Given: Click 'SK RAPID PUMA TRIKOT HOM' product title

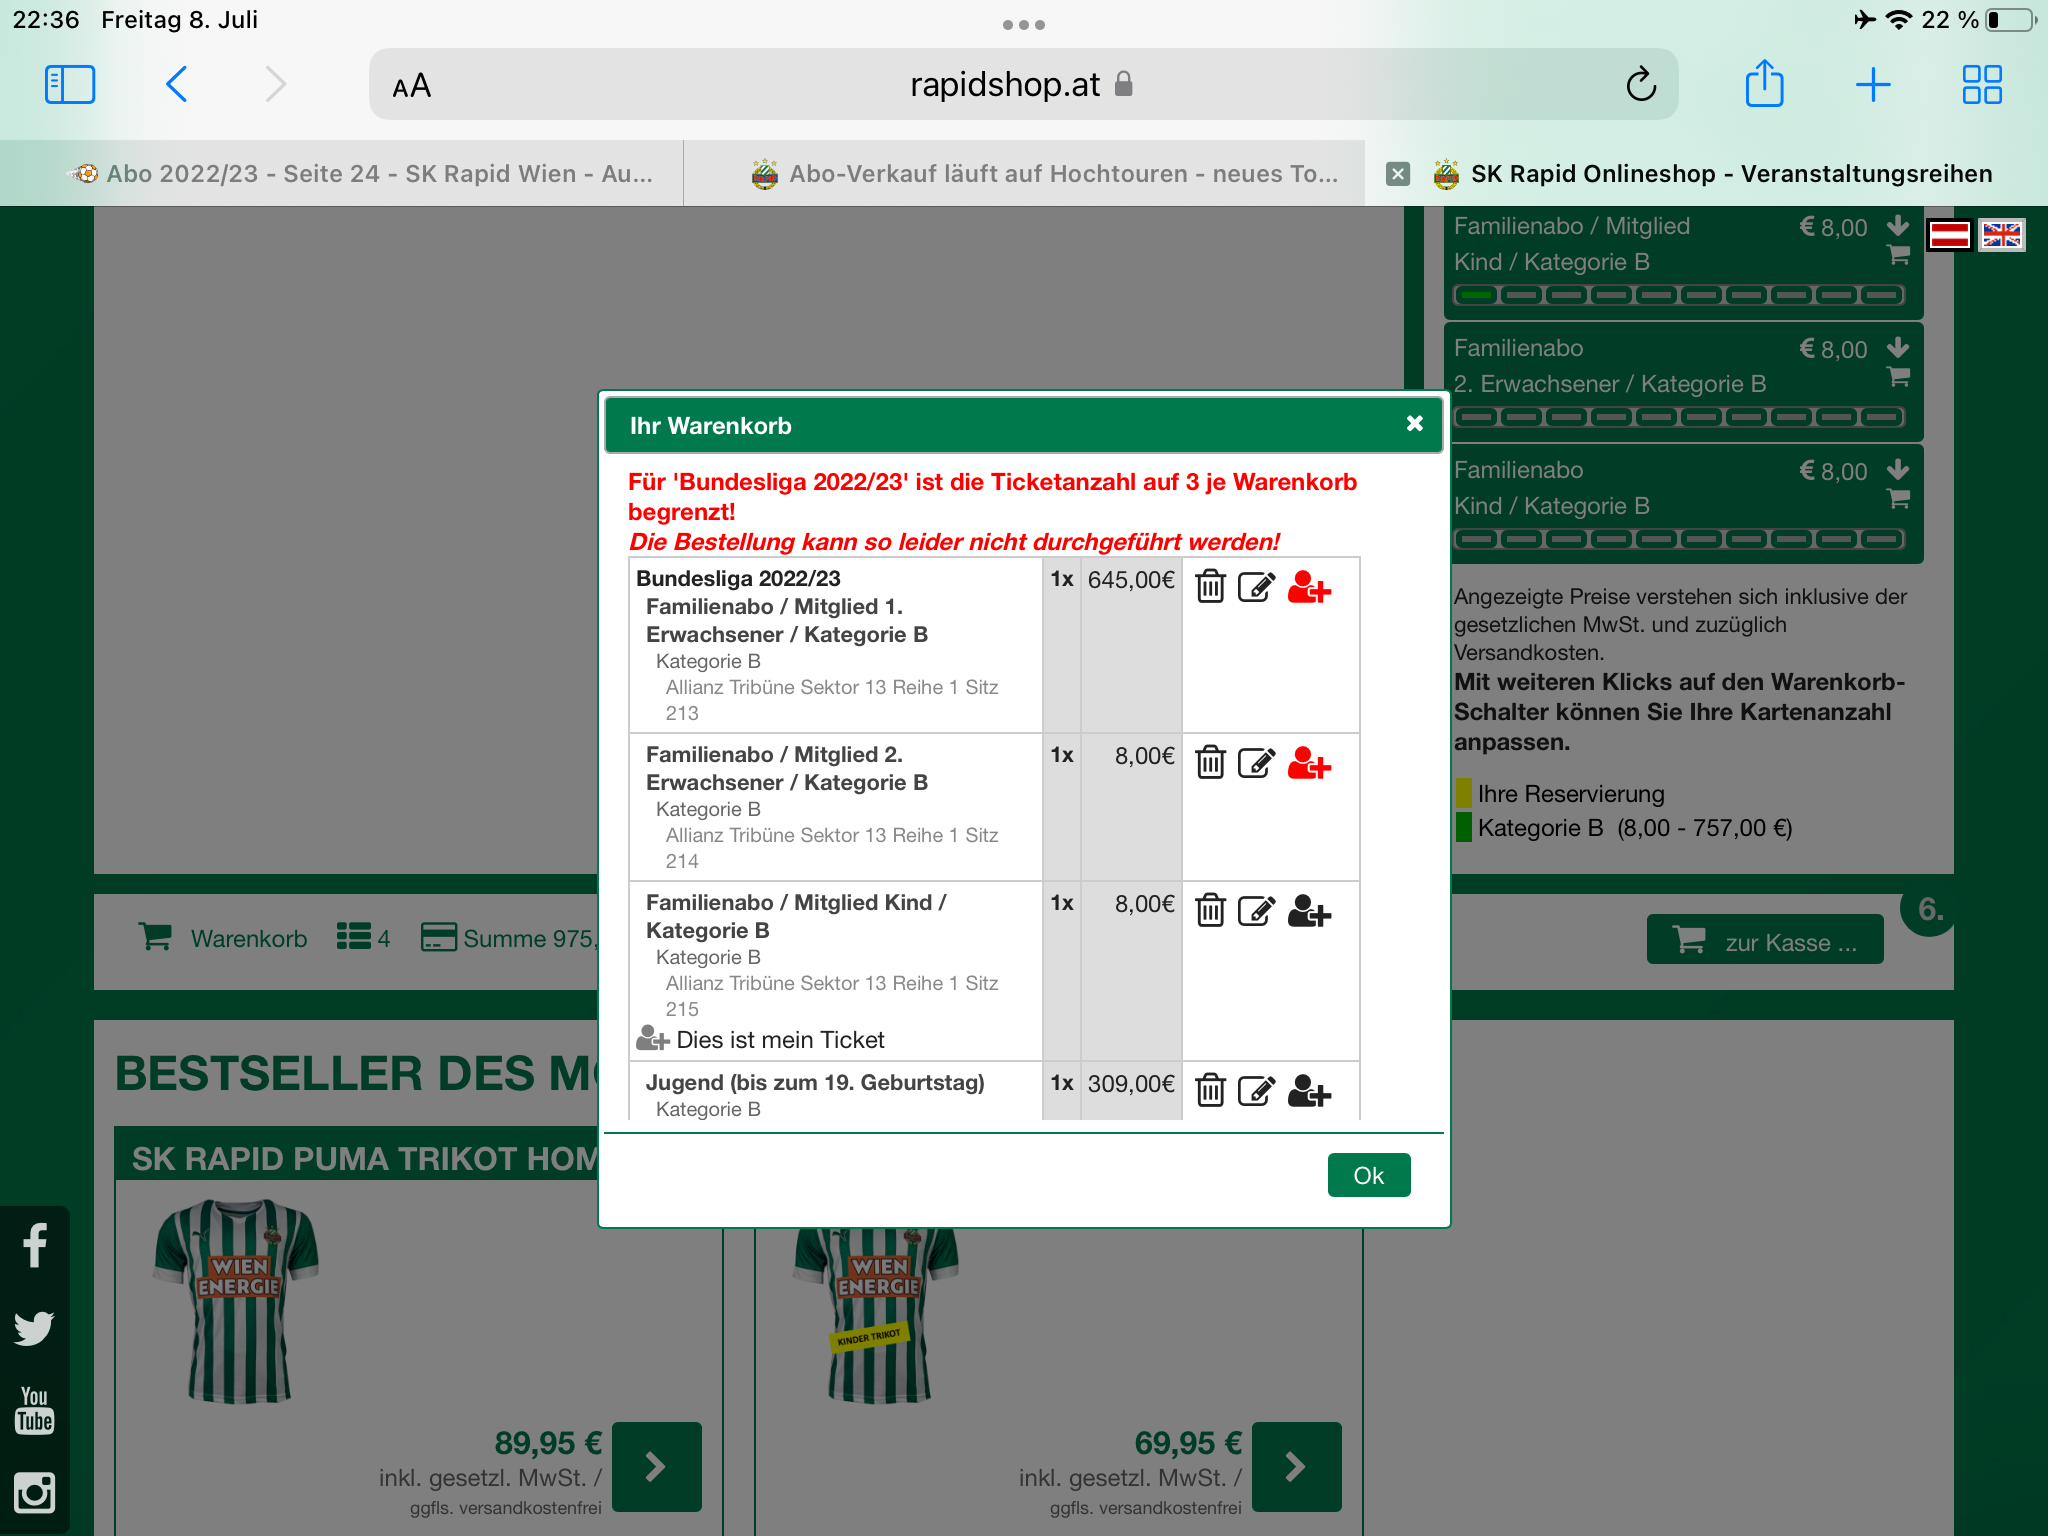Looking at the screenshot, I should coord(364,1158).
